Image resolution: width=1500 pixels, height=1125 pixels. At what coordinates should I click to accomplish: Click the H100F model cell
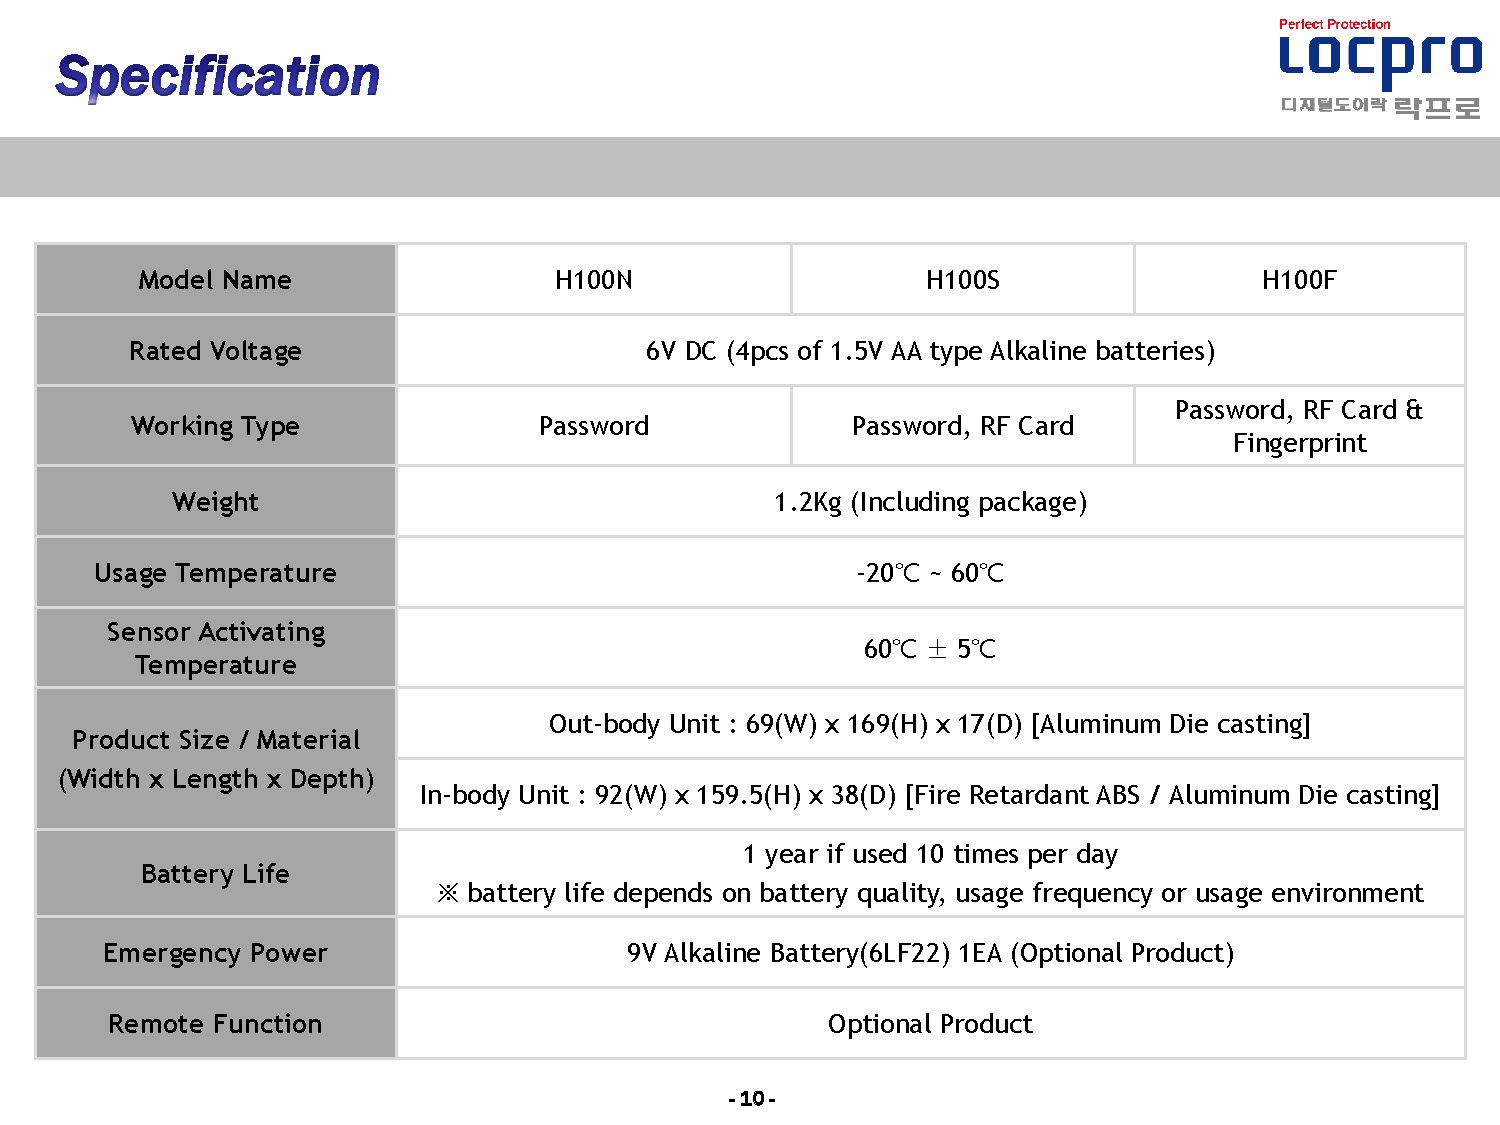[1299, 280]
